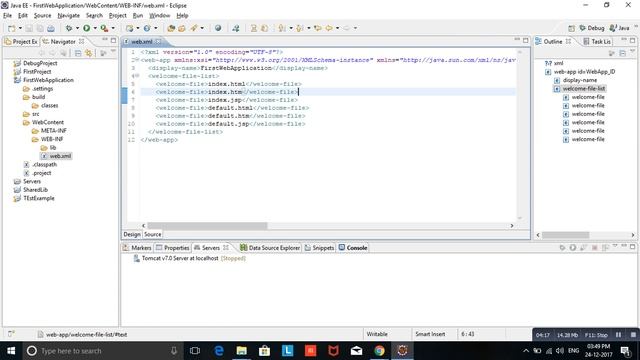Switch to the Console tab
Viewport: 640px width, 360px height.
pos(353,248)
